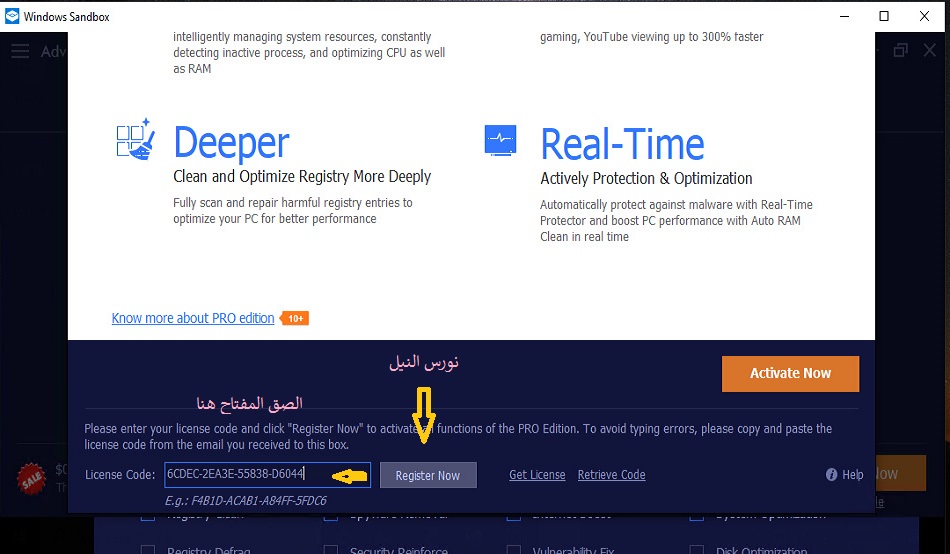Toggle the Registry Defrag checkbox
Screen dimensions: 950x554
[148, 550]
